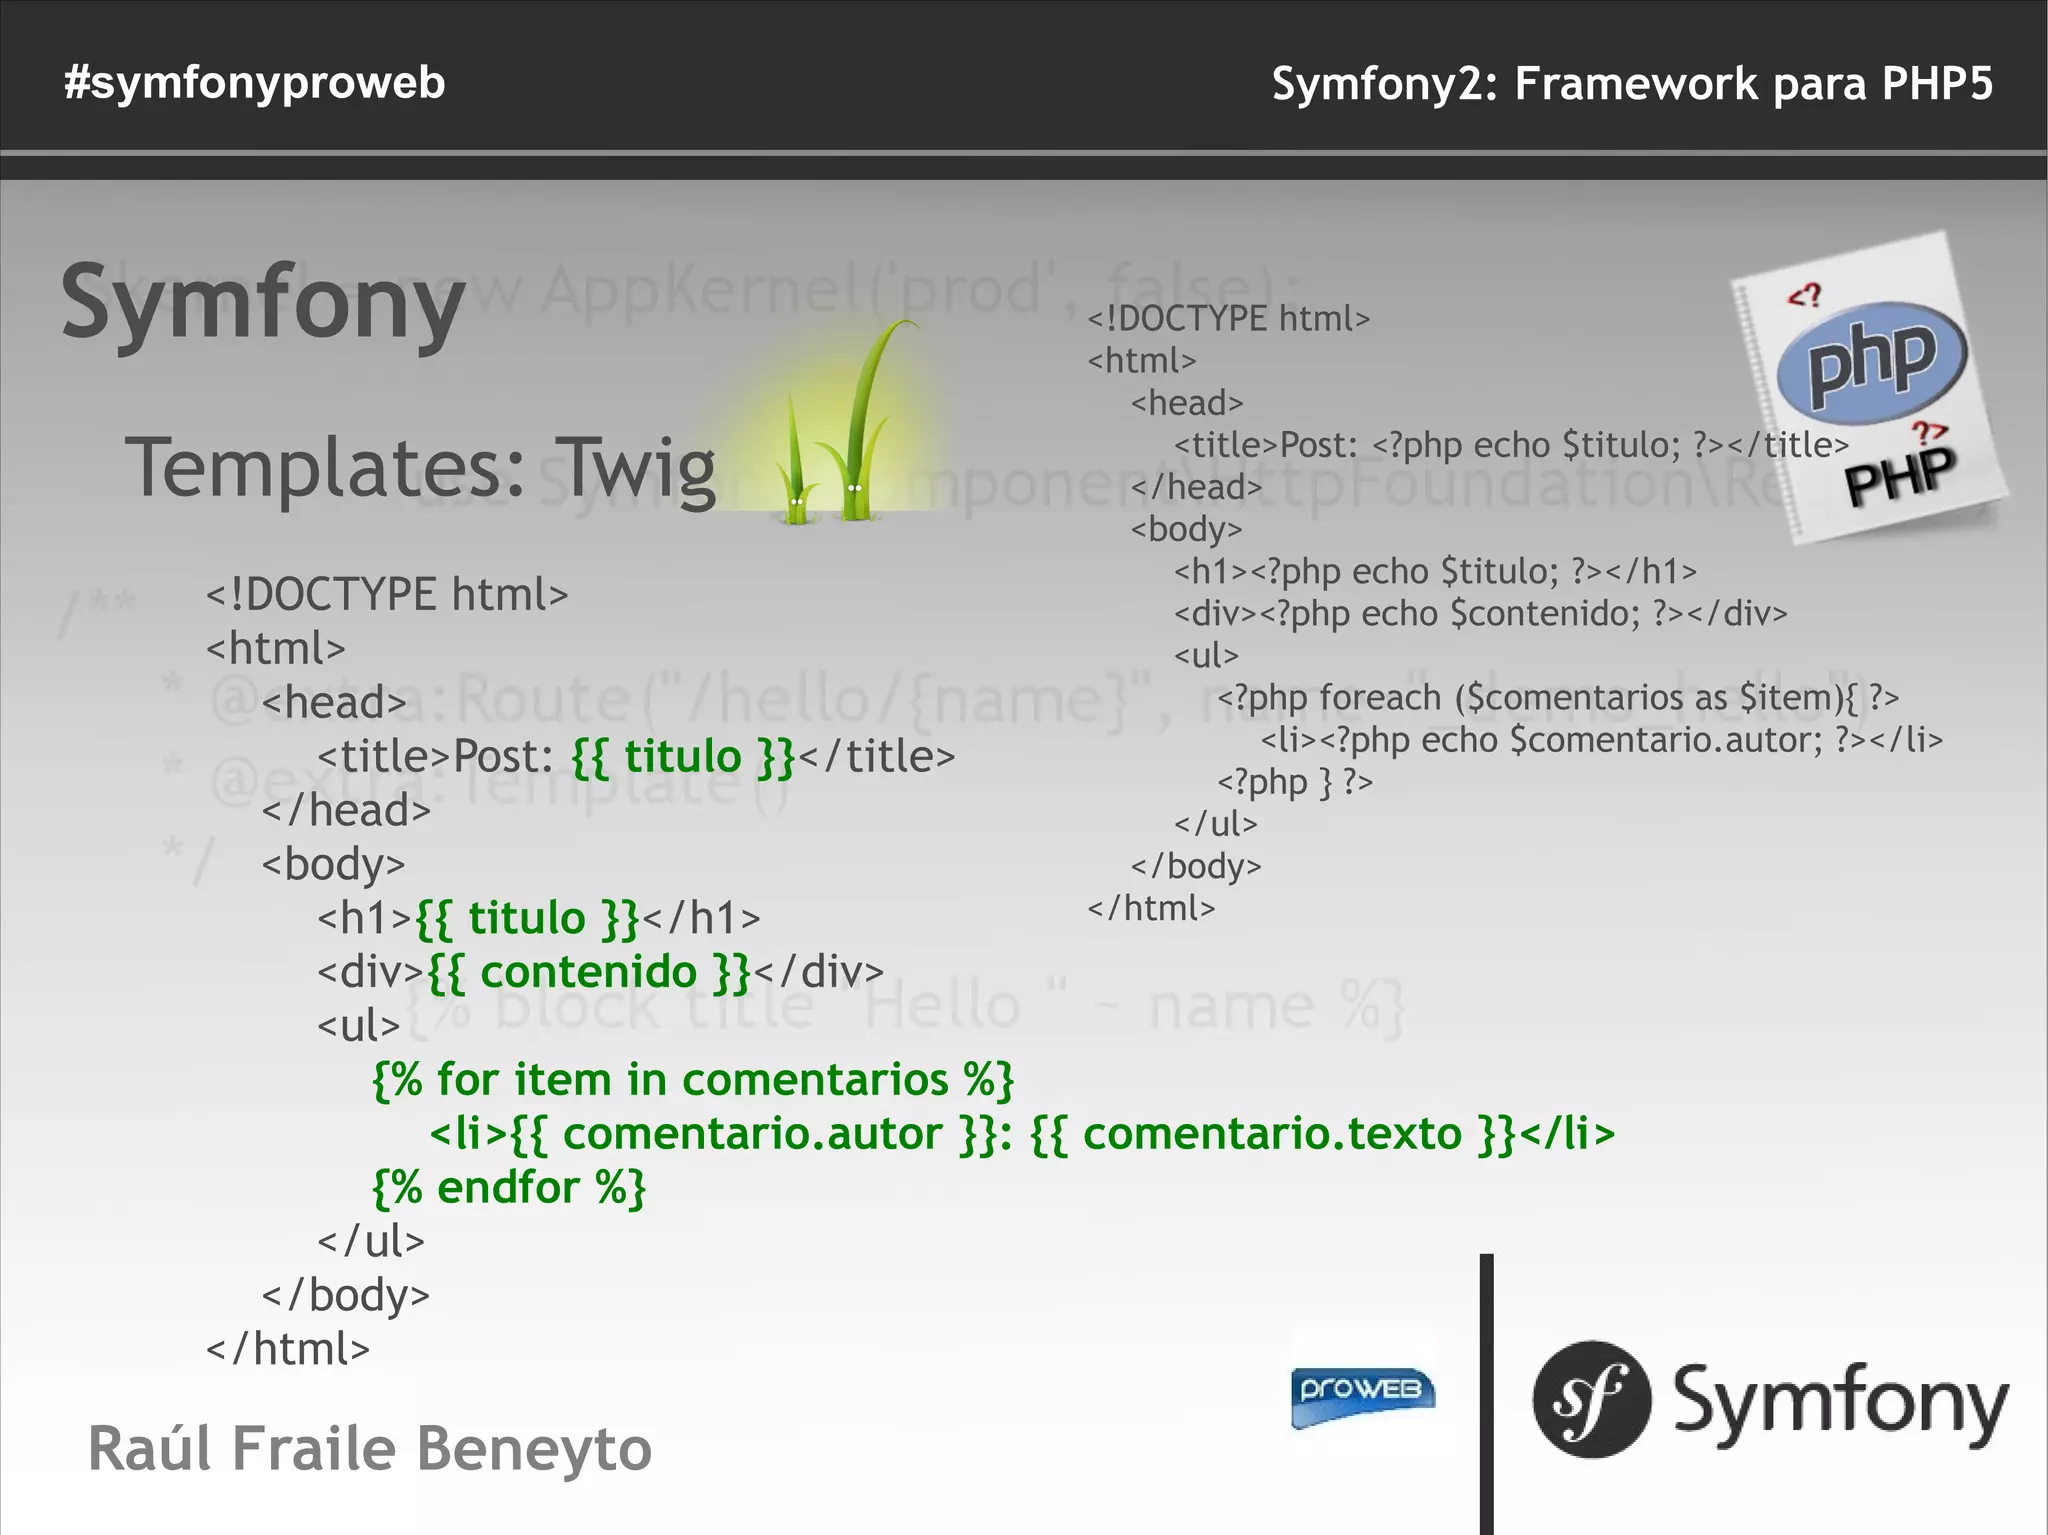Click the PHP notepad logo image
2048x1535 pixels.
1869,388
